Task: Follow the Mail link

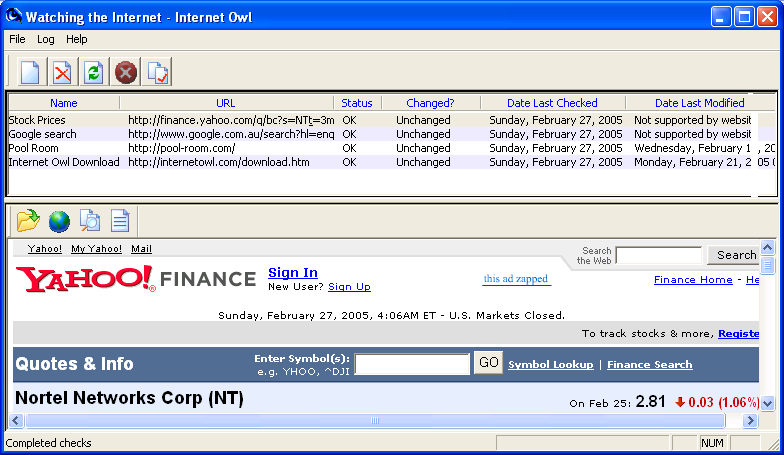Action: pos(141,248)
